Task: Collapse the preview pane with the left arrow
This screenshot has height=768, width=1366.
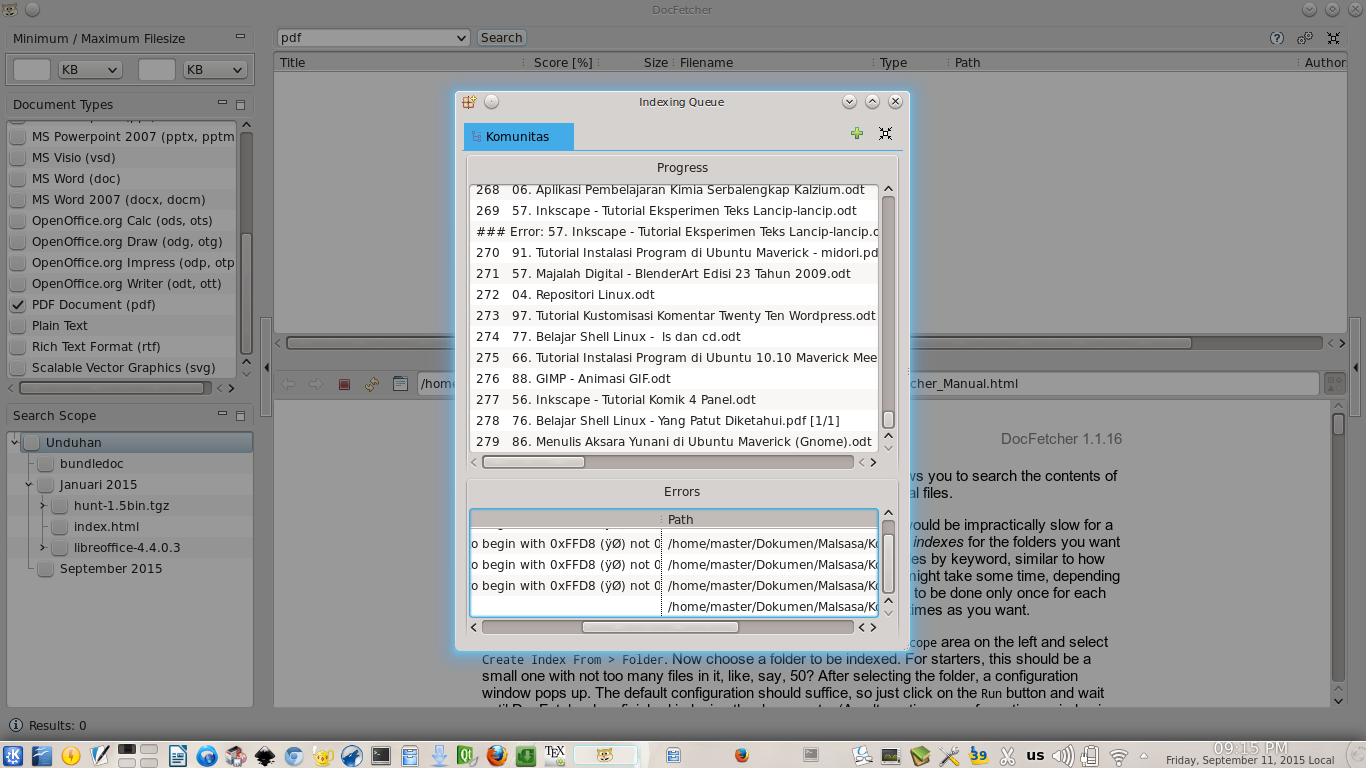Action: tap(266, 367)
